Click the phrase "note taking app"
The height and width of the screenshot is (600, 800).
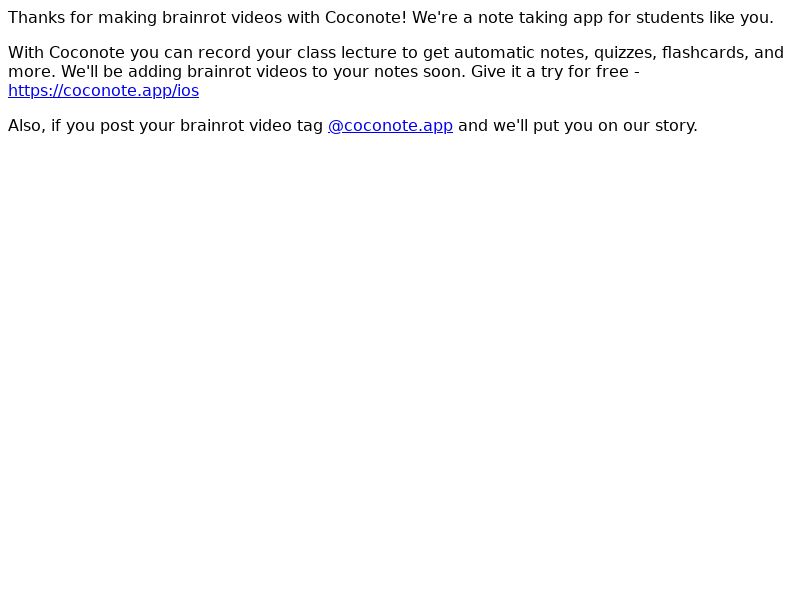click(x=540, y=18)
